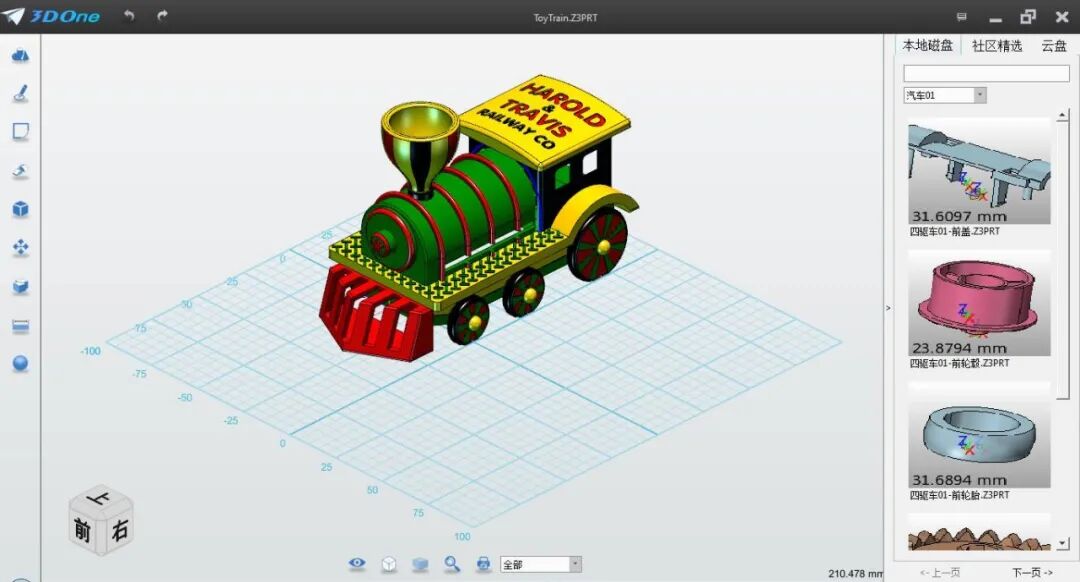Viewport: 1080px width, 582px height.
Task: Open the material sphere color tool
Action: click(20, 364)
